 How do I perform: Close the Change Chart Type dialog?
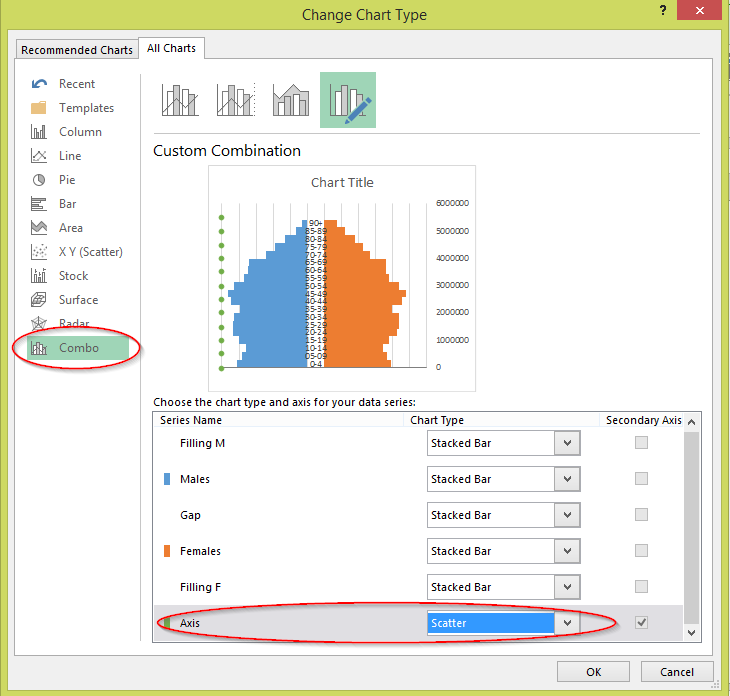pyautogui.click(x=699, y=10)
